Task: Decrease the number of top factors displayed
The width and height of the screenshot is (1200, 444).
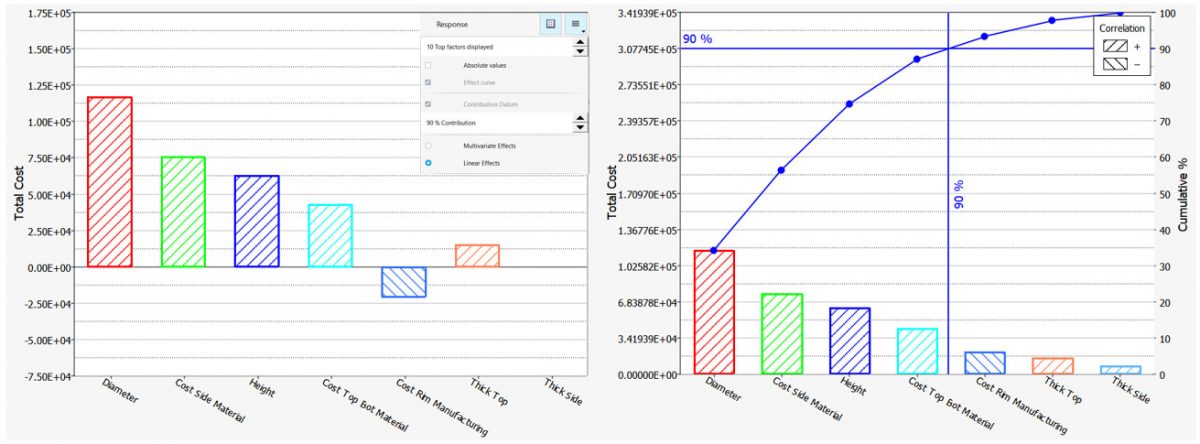Action: [579, 51]
